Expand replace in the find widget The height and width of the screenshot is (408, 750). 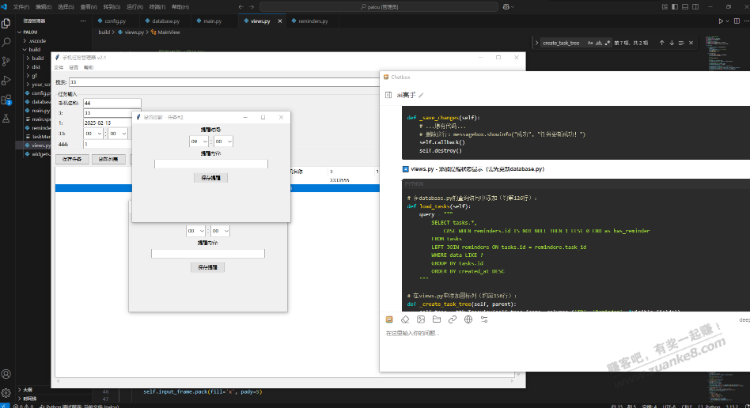pyautogui.click(x=537, y=43)
